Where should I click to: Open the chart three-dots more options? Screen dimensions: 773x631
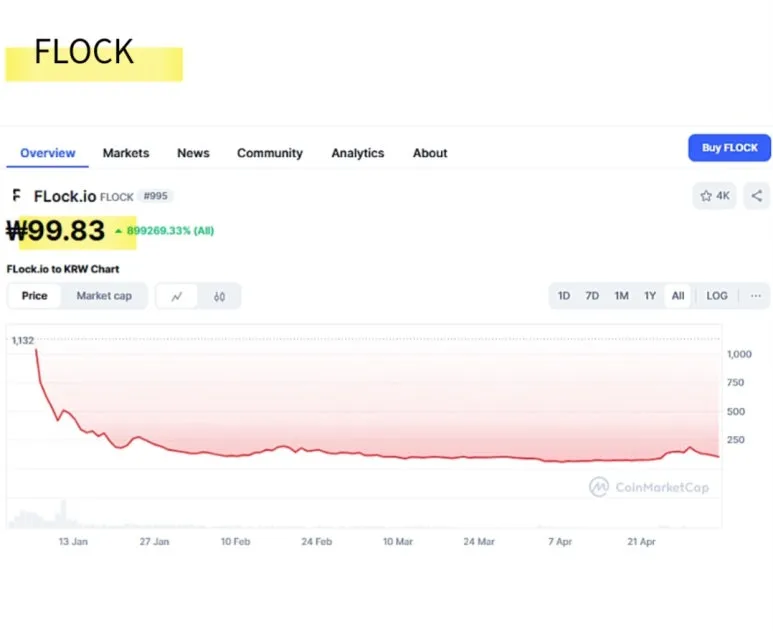tap(755, 296)
